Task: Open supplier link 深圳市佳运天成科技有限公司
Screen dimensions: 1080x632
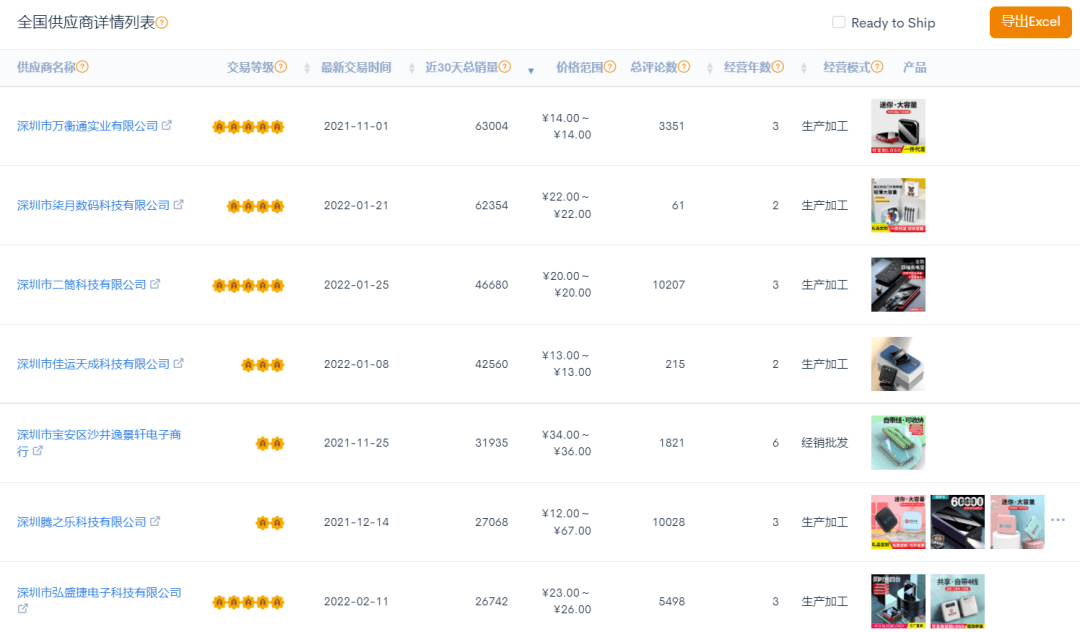Action: [93, 364]
